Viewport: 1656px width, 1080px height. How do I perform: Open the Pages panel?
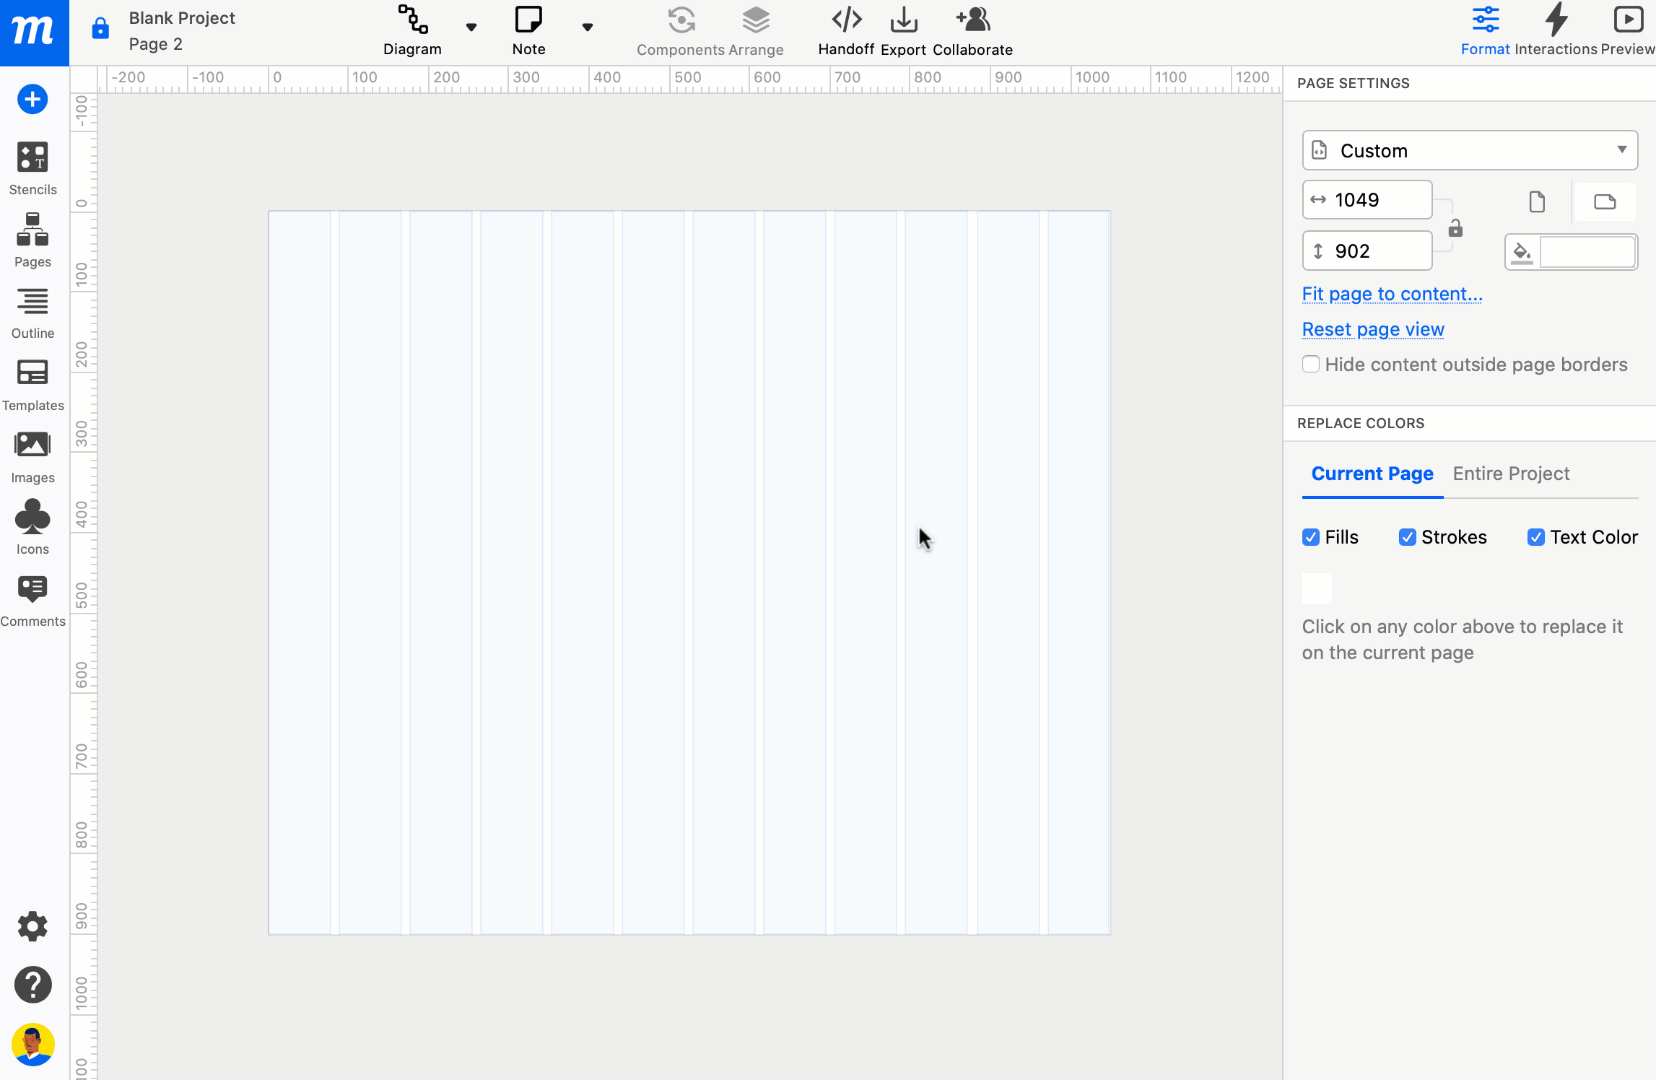(33, 240)
